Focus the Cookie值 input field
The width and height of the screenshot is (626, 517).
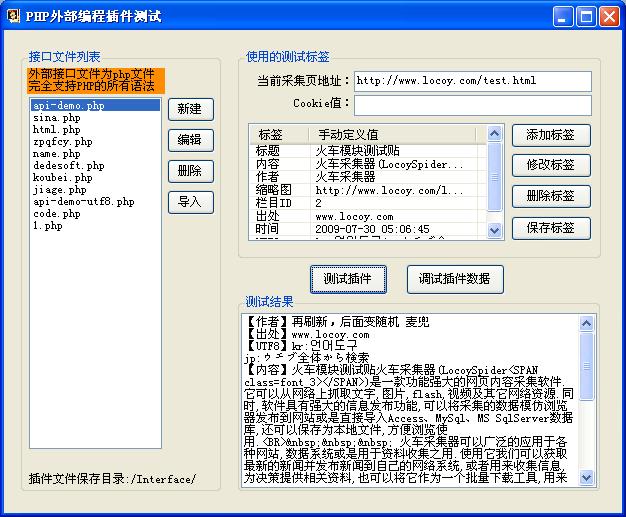coord(472,104)
